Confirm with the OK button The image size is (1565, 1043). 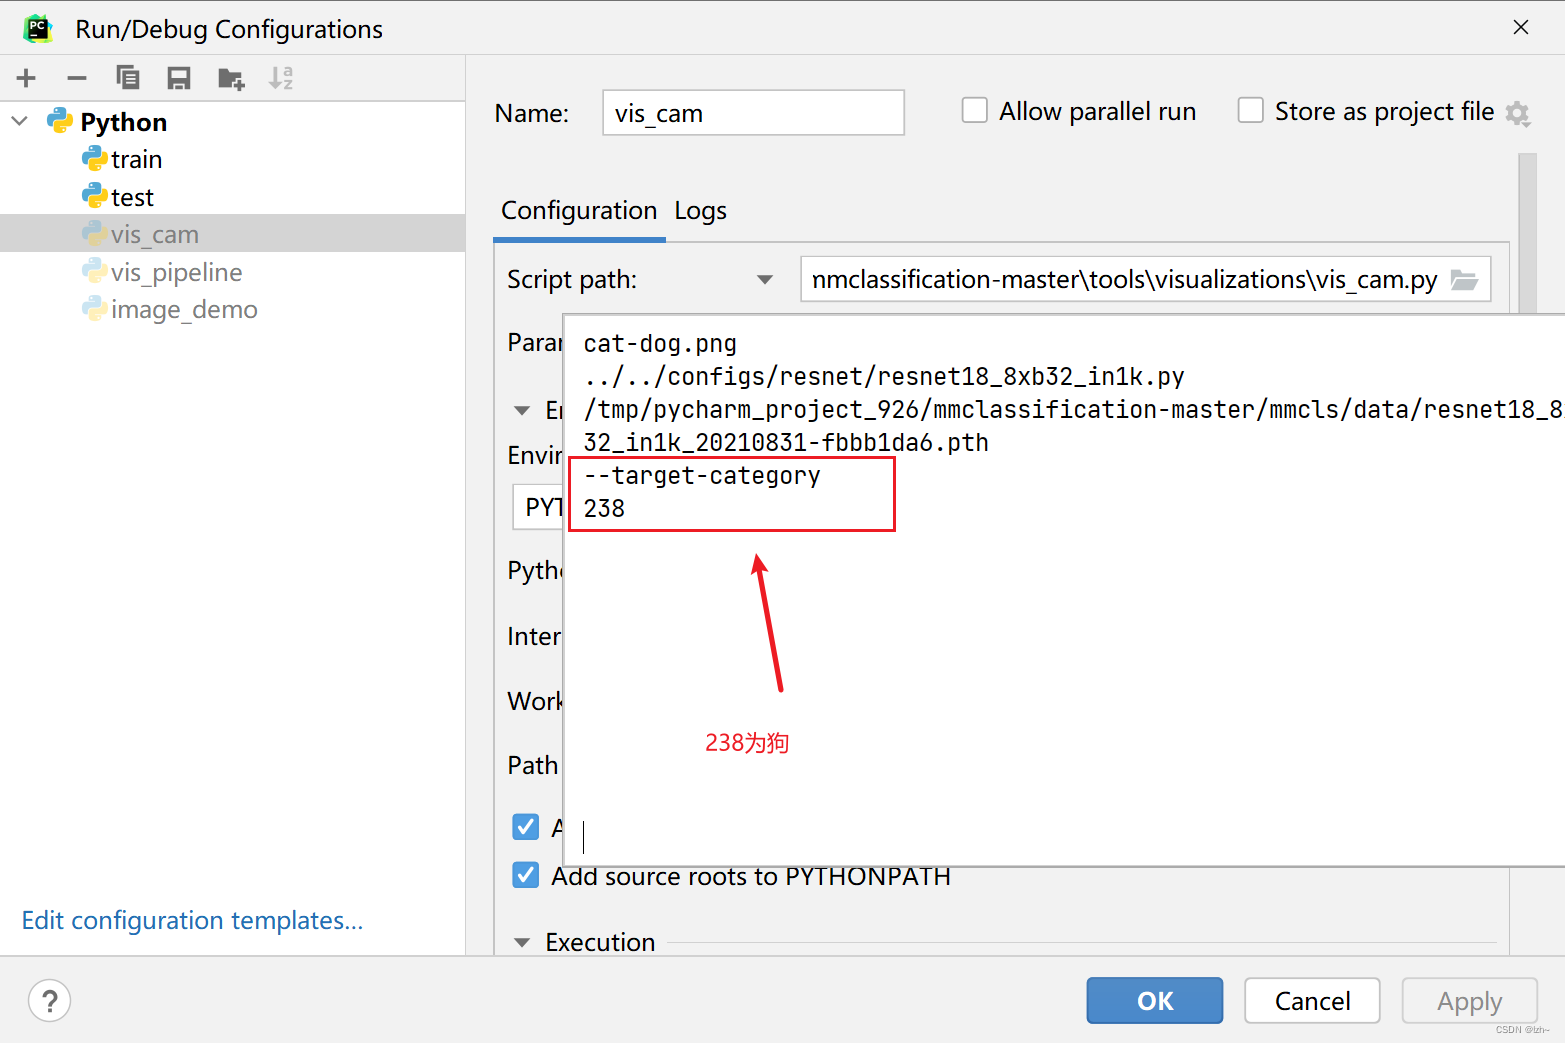coord(1154,1001)
